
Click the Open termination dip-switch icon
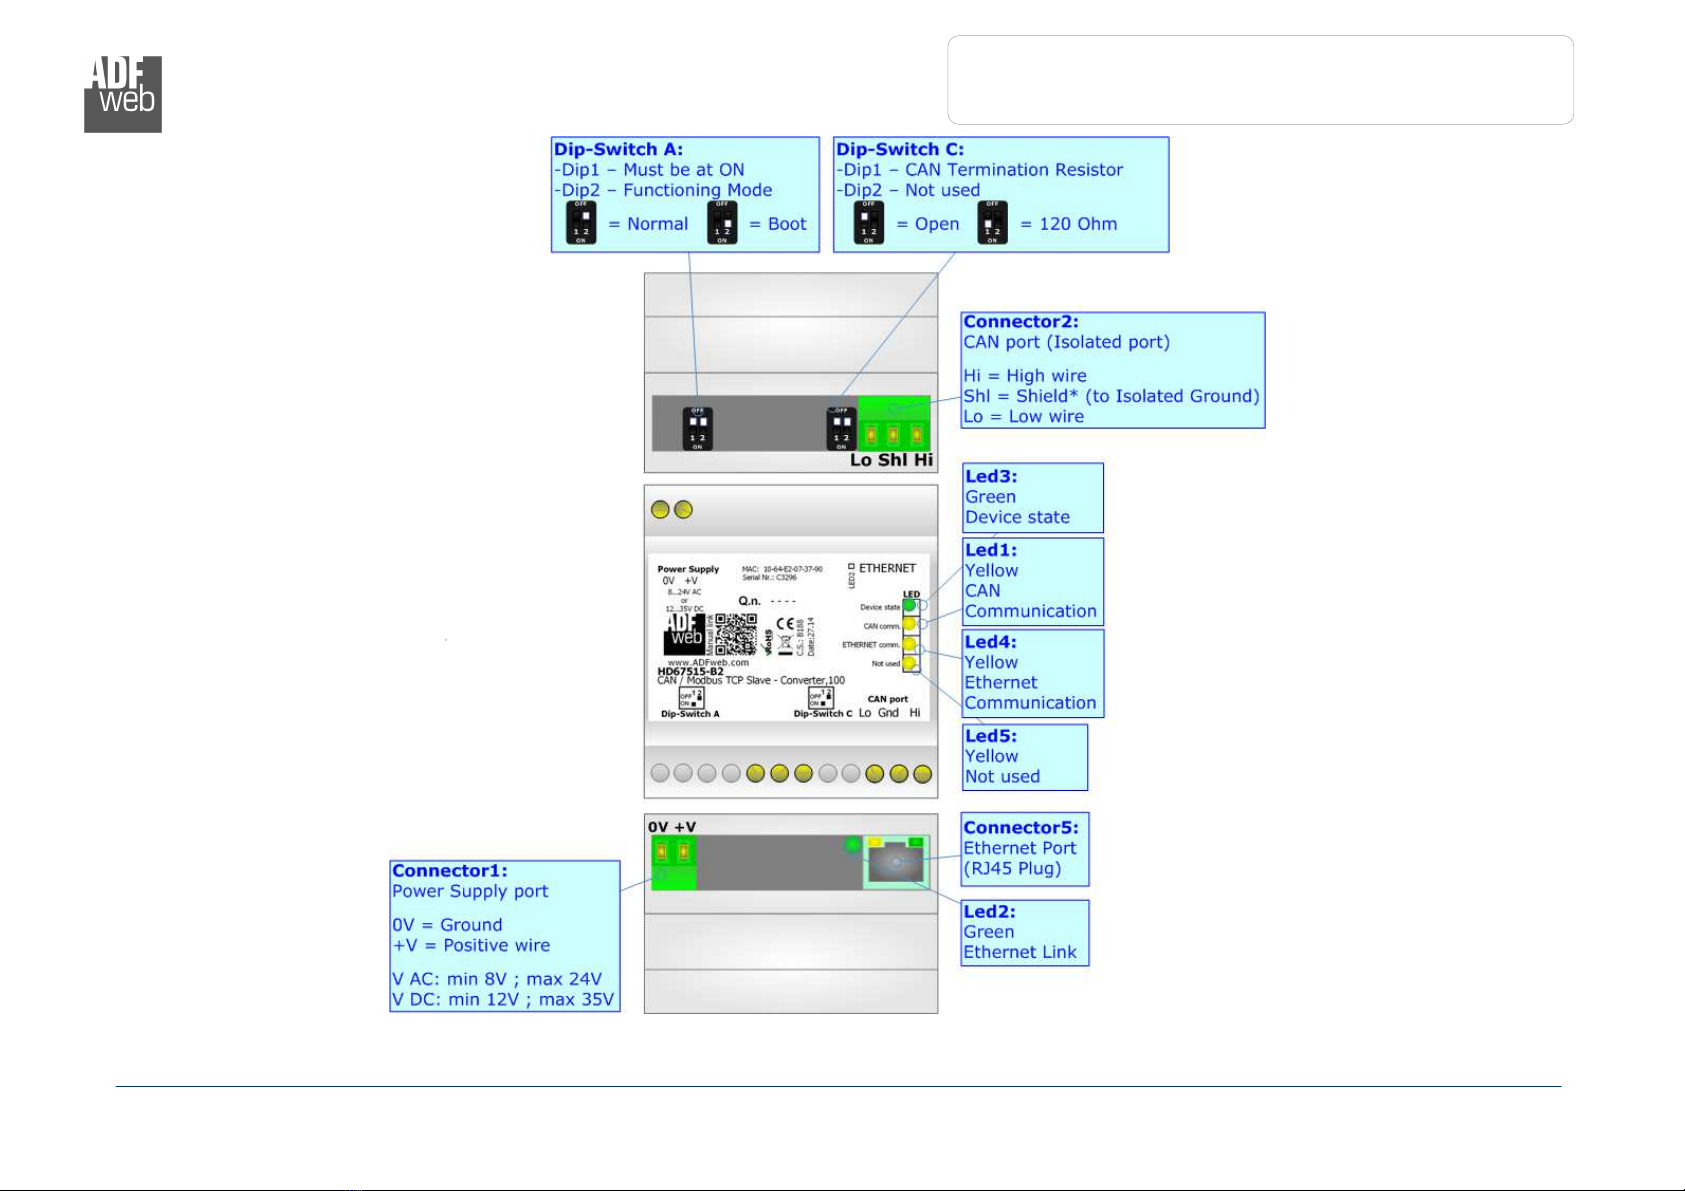point(869,223)
